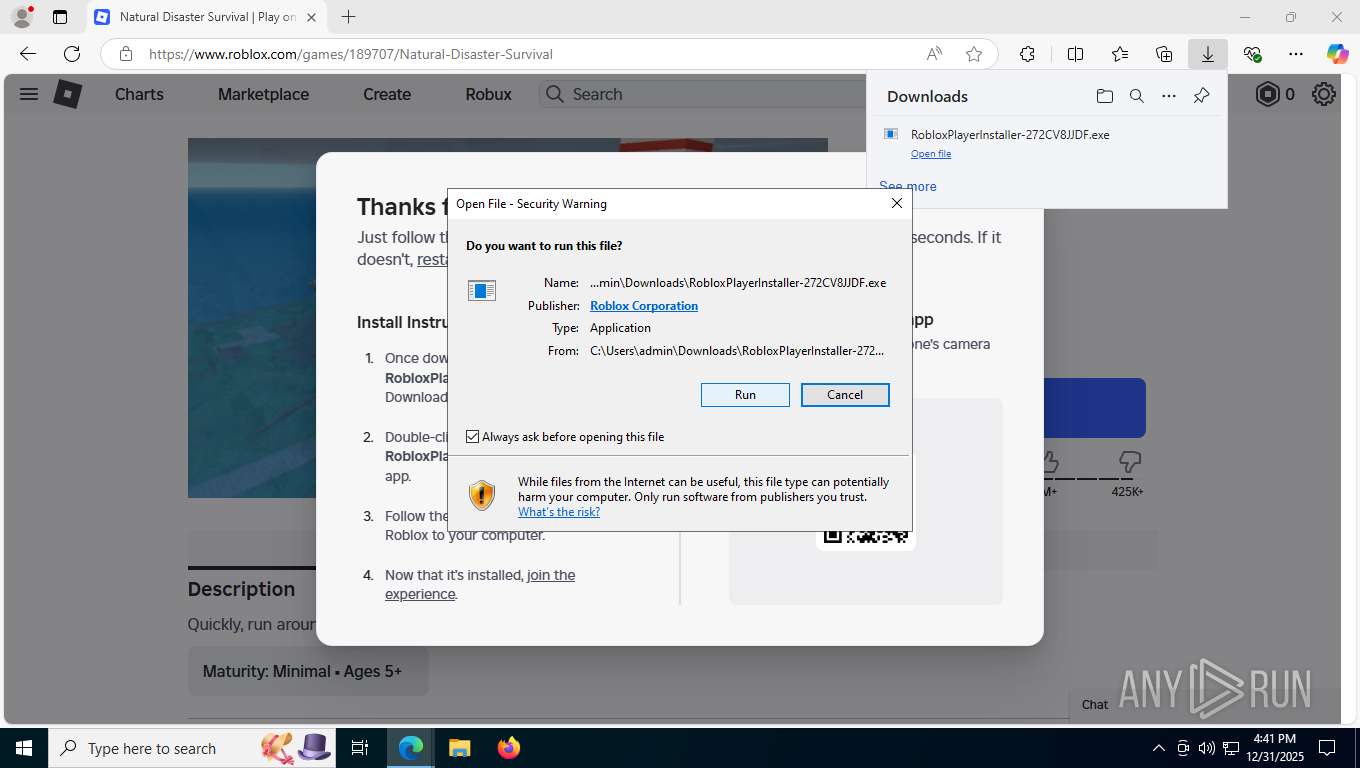This screenshot has width=1360, height=768.
Task: Open more options in Downloads panel
Action: [1169, 96]
